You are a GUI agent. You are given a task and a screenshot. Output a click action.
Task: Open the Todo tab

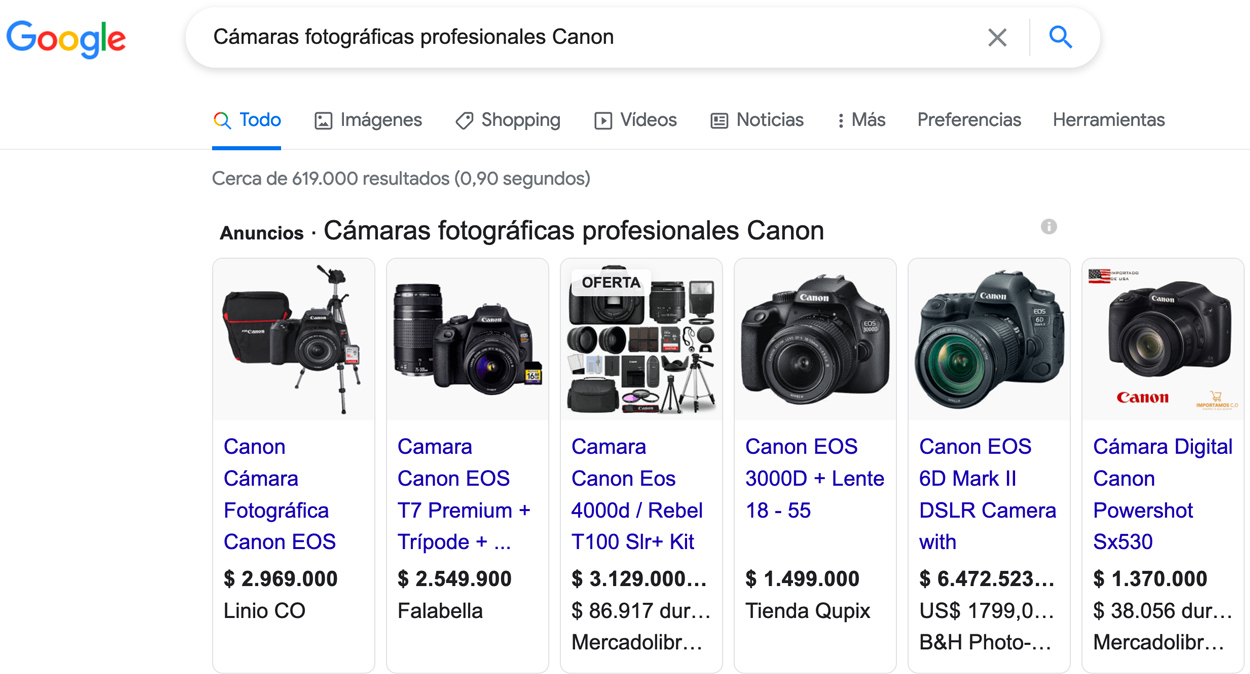[247, 120]
